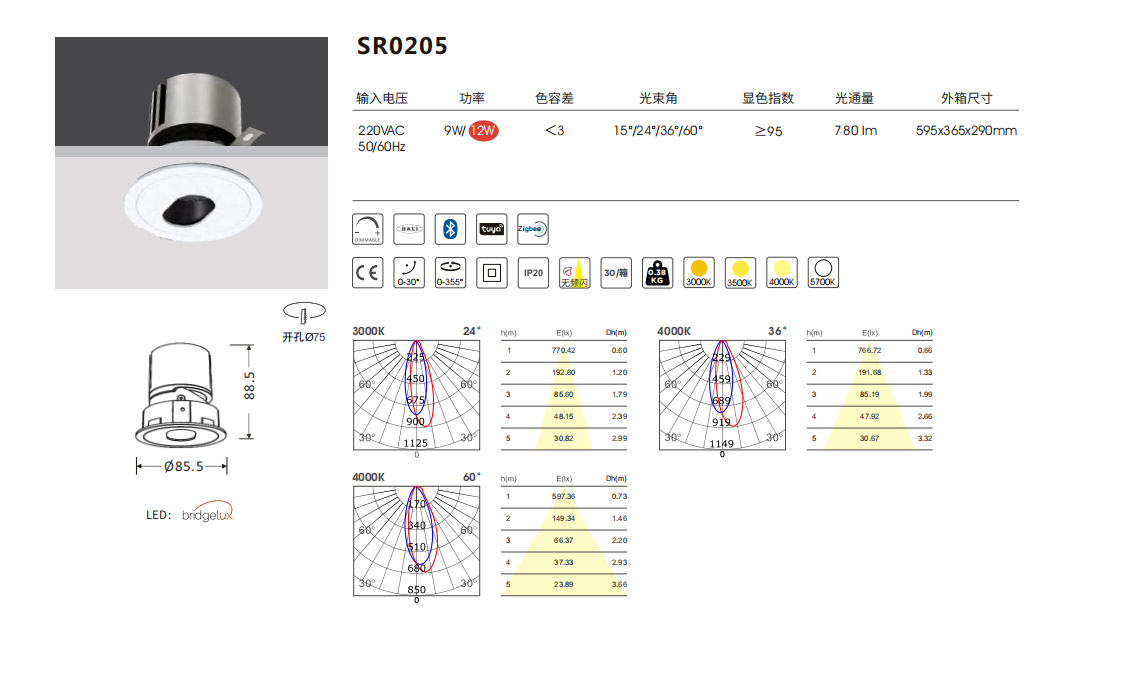Click the 15°/24°/36°/60° beam angle value

[x=658, y=131]
